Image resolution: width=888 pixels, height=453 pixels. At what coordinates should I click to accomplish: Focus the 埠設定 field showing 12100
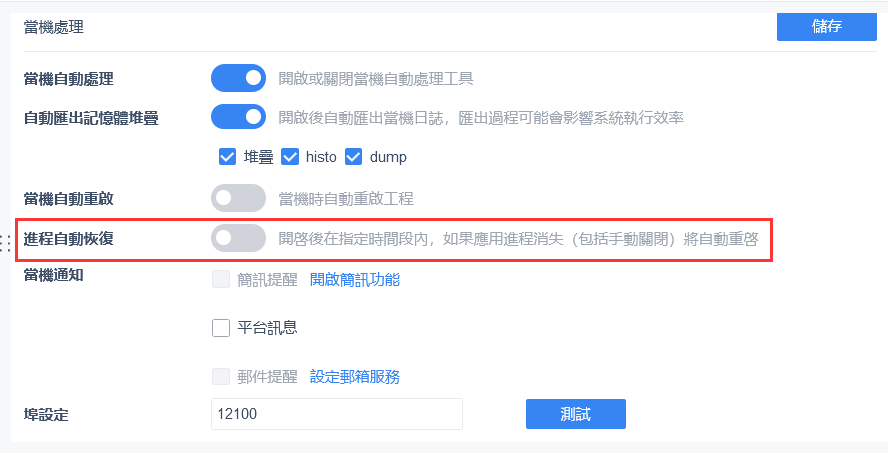337,414
